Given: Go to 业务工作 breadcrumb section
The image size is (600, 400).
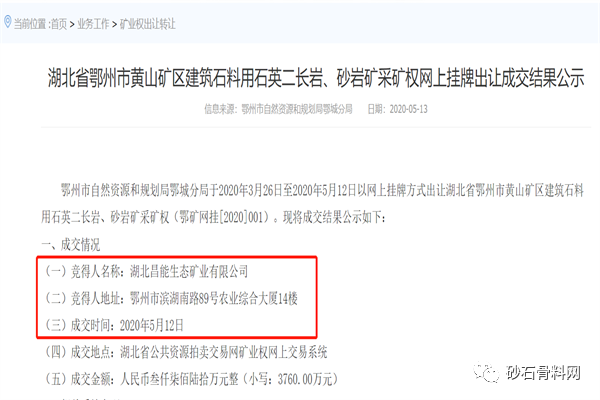Looking at the screenshot, I should [93, 24].
